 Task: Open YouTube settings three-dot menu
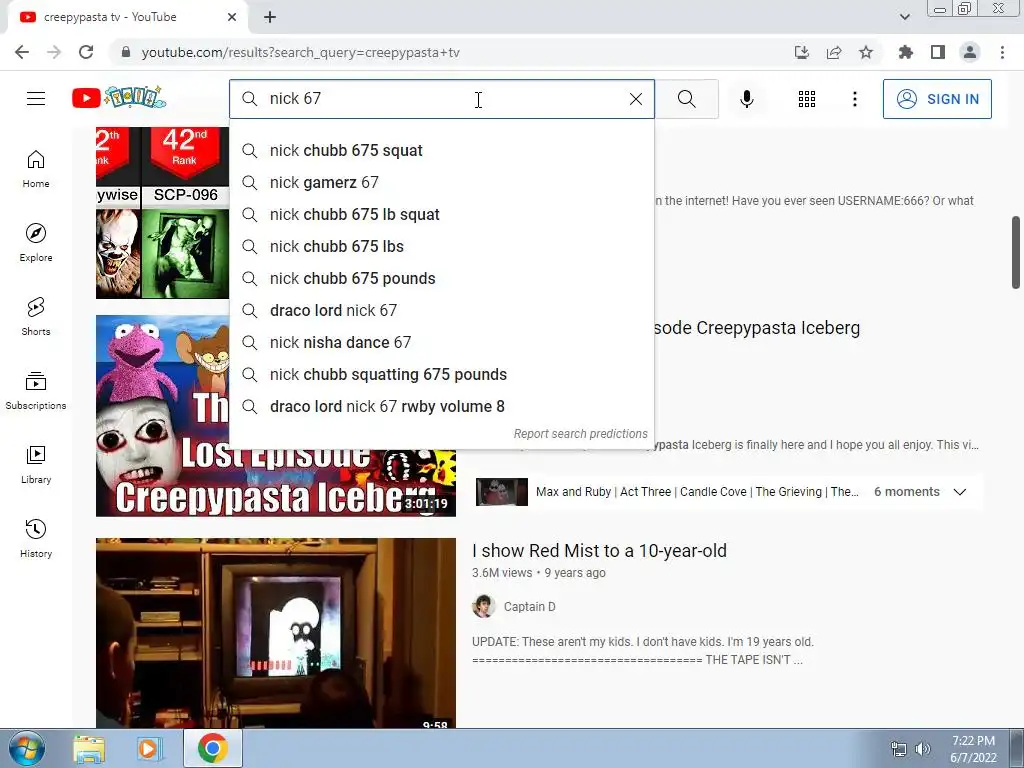point(854,99)
